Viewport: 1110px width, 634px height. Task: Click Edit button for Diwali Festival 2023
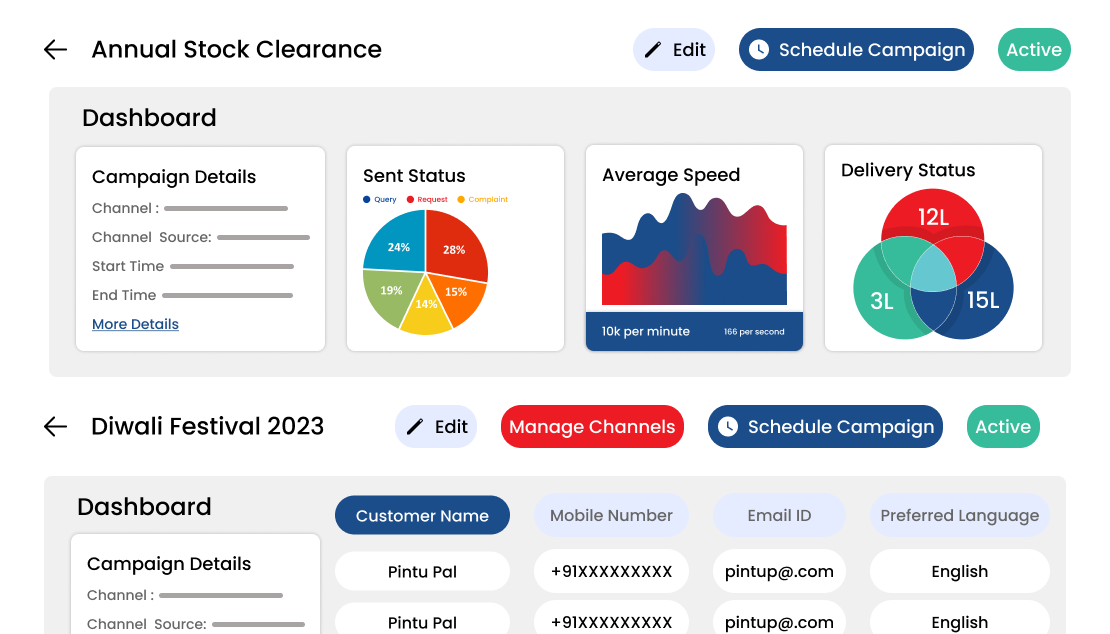pyautogui.click(x=436, y=427)
